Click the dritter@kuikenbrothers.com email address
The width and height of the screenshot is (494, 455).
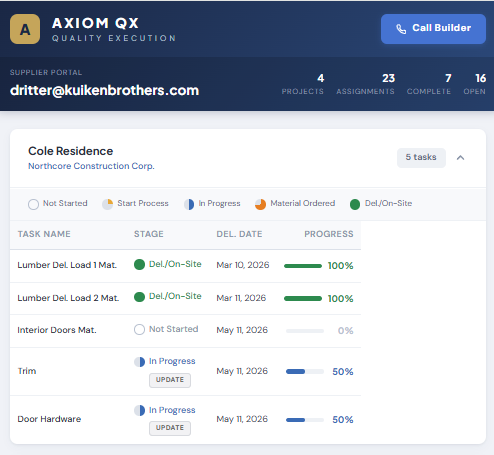[x=104, y=90]
